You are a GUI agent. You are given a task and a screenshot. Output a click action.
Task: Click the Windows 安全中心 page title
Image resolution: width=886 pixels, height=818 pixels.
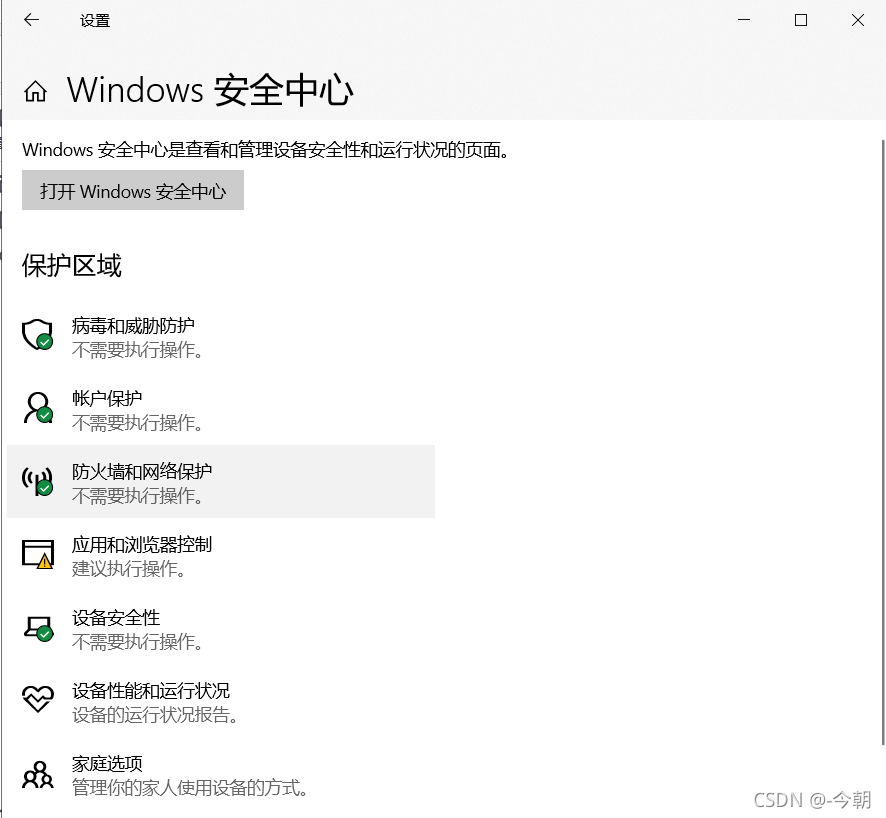pyautogui.click(x=210, y=90)
